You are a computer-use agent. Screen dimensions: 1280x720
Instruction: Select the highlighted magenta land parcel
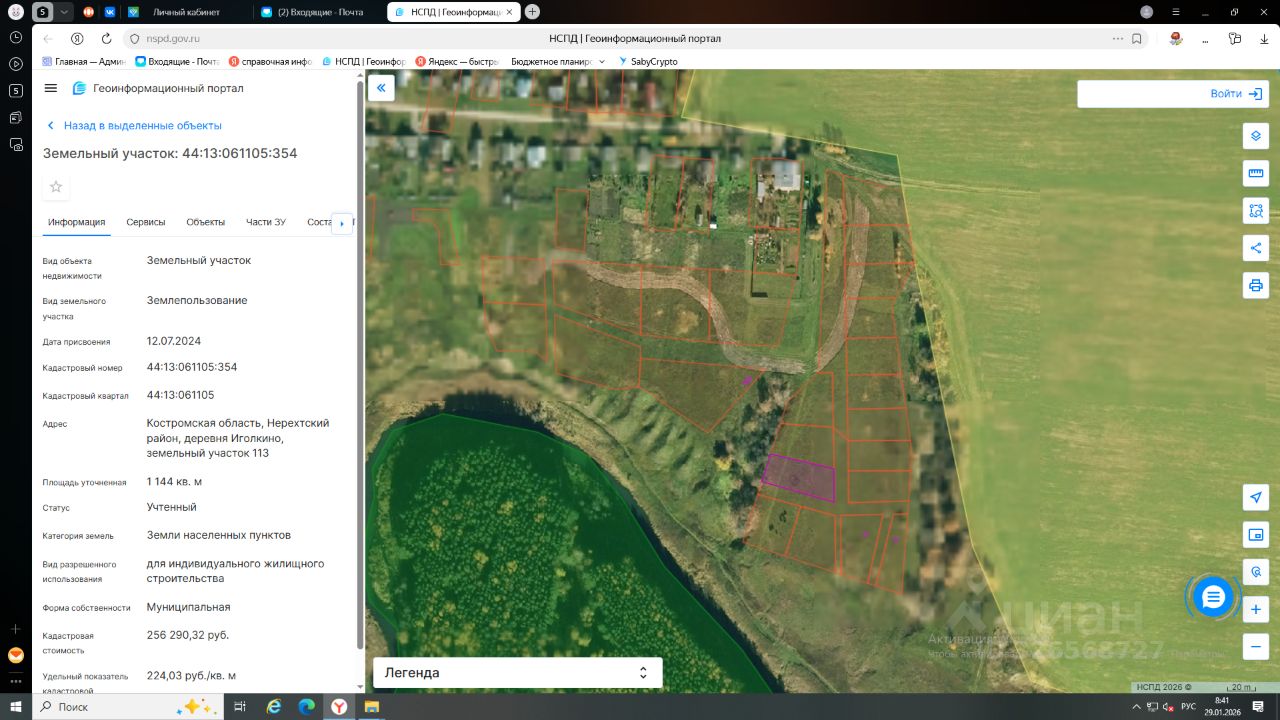point(799,477)
